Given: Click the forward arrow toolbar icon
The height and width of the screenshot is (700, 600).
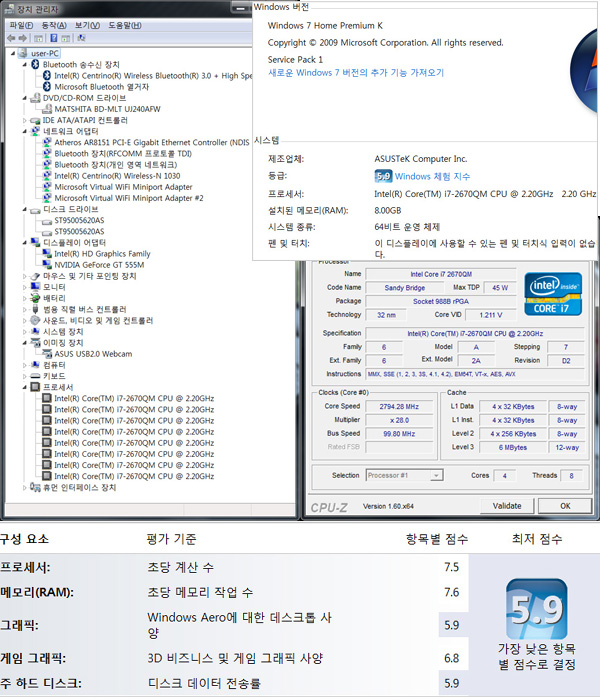Looking at the screenshot, I should click(x=23, y=38).
